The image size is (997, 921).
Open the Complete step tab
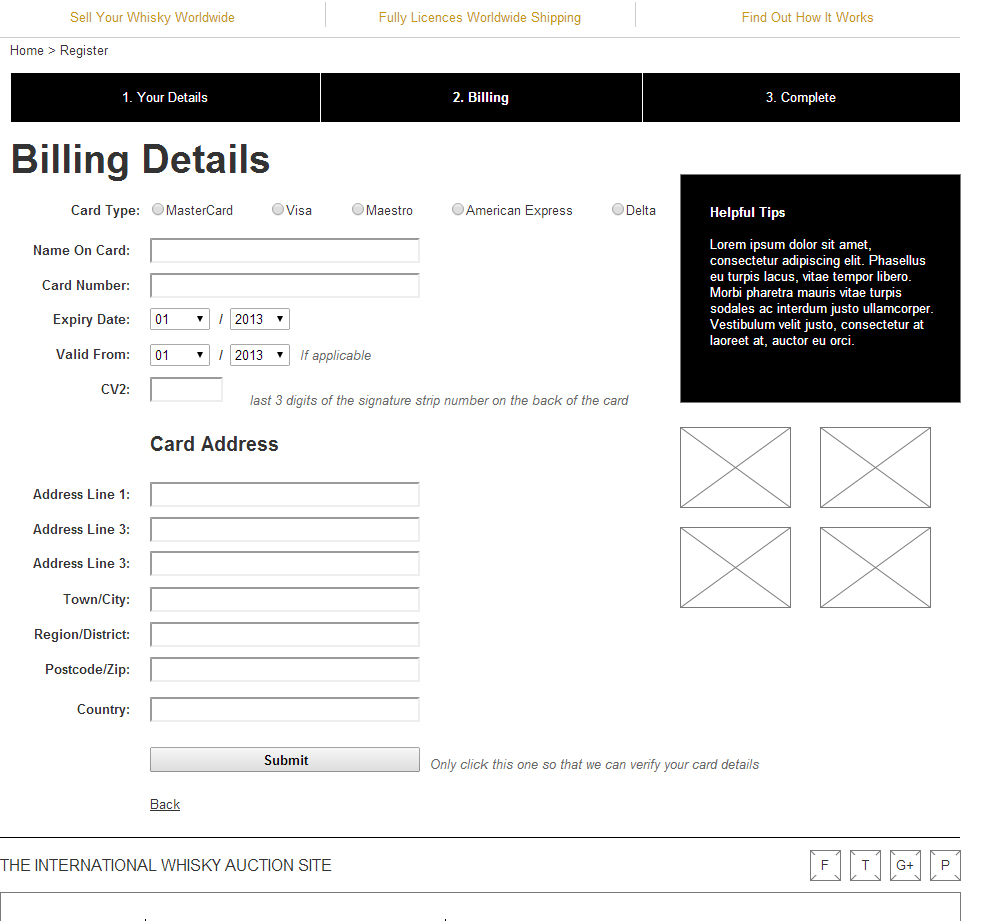[x=801, y=97]
